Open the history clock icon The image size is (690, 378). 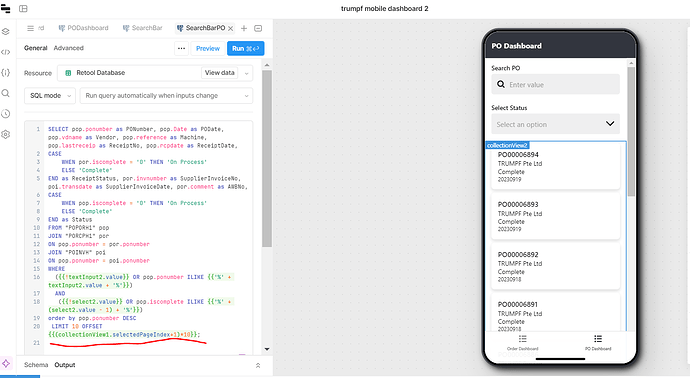(6, 114)
